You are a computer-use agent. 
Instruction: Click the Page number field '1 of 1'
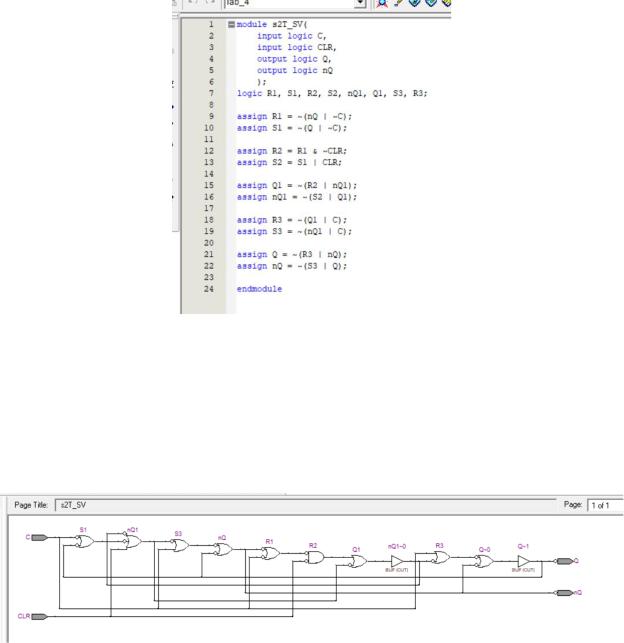pos(606,505)
